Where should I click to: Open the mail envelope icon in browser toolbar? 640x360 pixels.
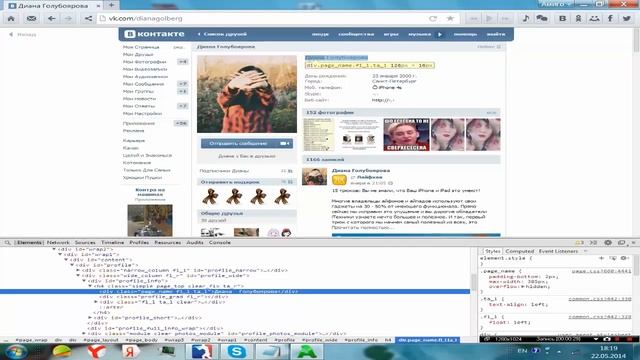point(31,18)
